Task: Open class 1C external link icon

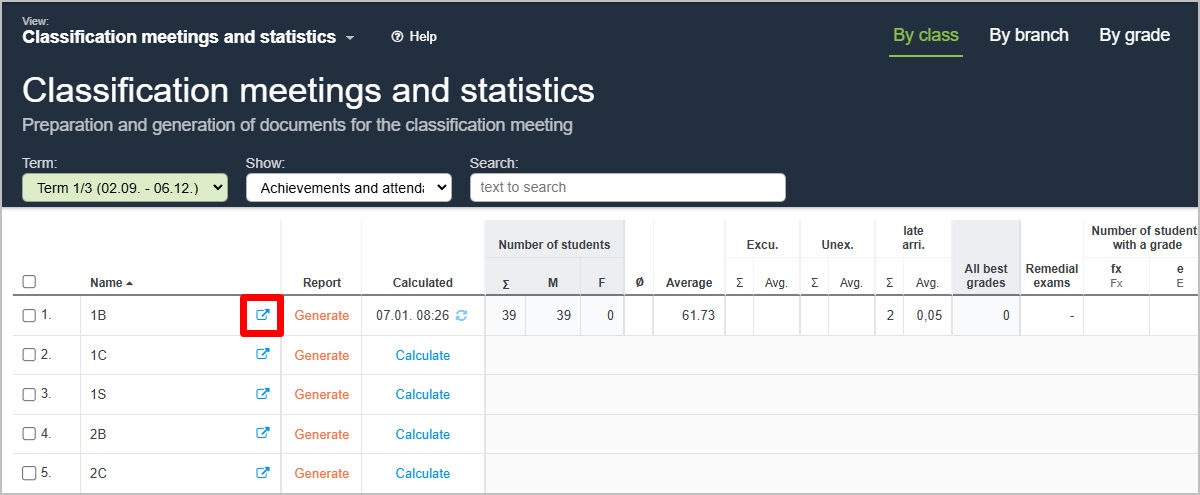Action: 263,354
